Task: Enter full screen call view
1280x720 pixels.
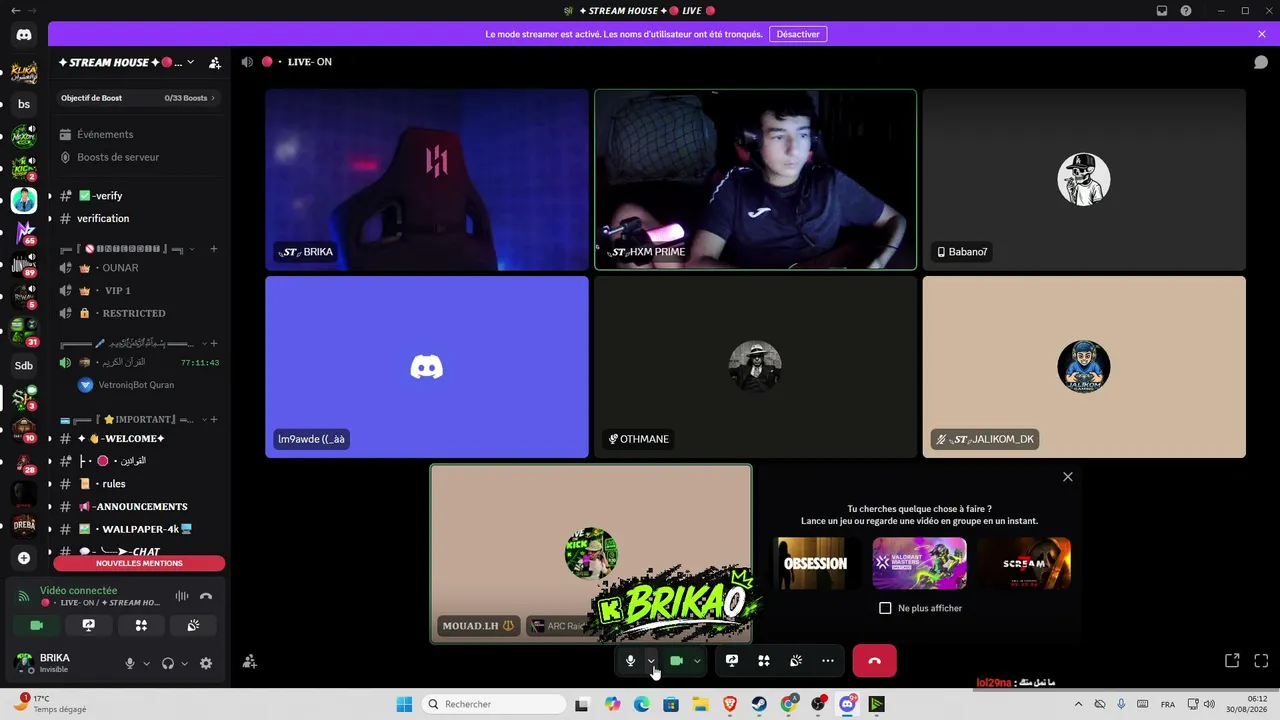Action: 1261,661
